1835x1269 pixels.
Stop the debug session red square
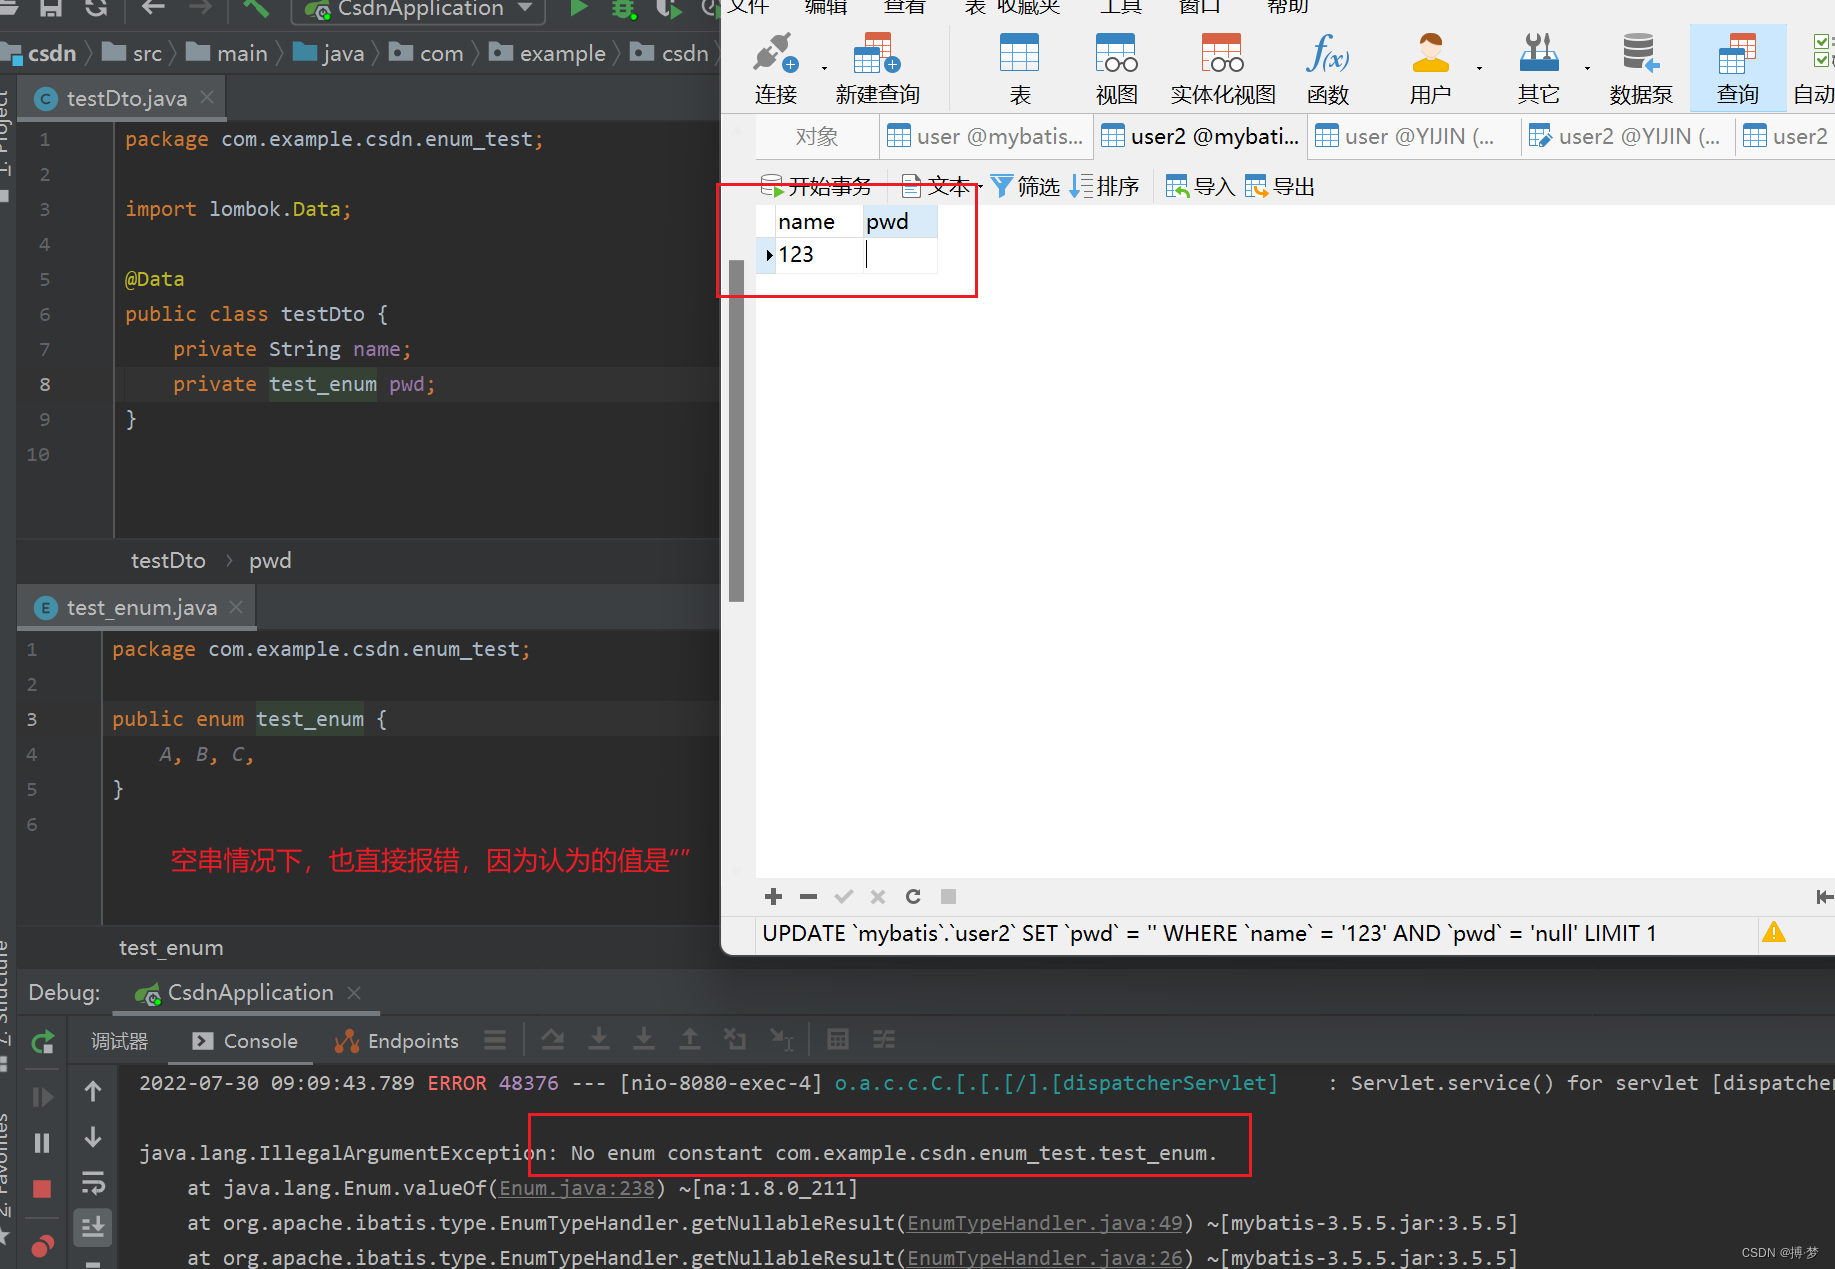pyautogui.click(x=42, y=1189)
